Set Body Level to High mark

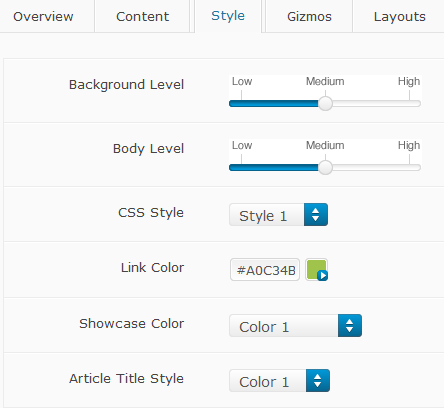tap(409, 167)
